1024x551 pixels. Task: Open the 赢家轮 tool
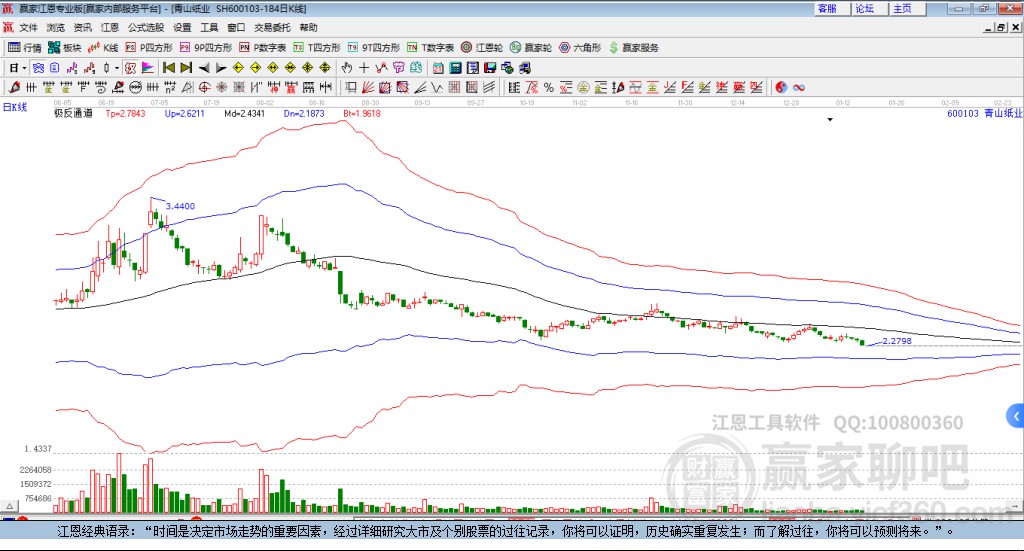pyautogui.click(x=531, y=48)
